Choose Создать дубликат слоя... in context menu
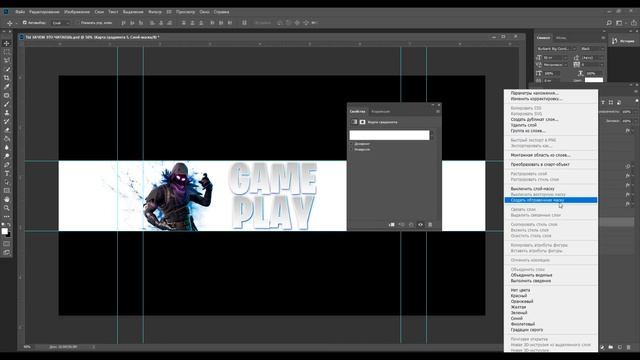The image size is (640, 360). (534, 120)
